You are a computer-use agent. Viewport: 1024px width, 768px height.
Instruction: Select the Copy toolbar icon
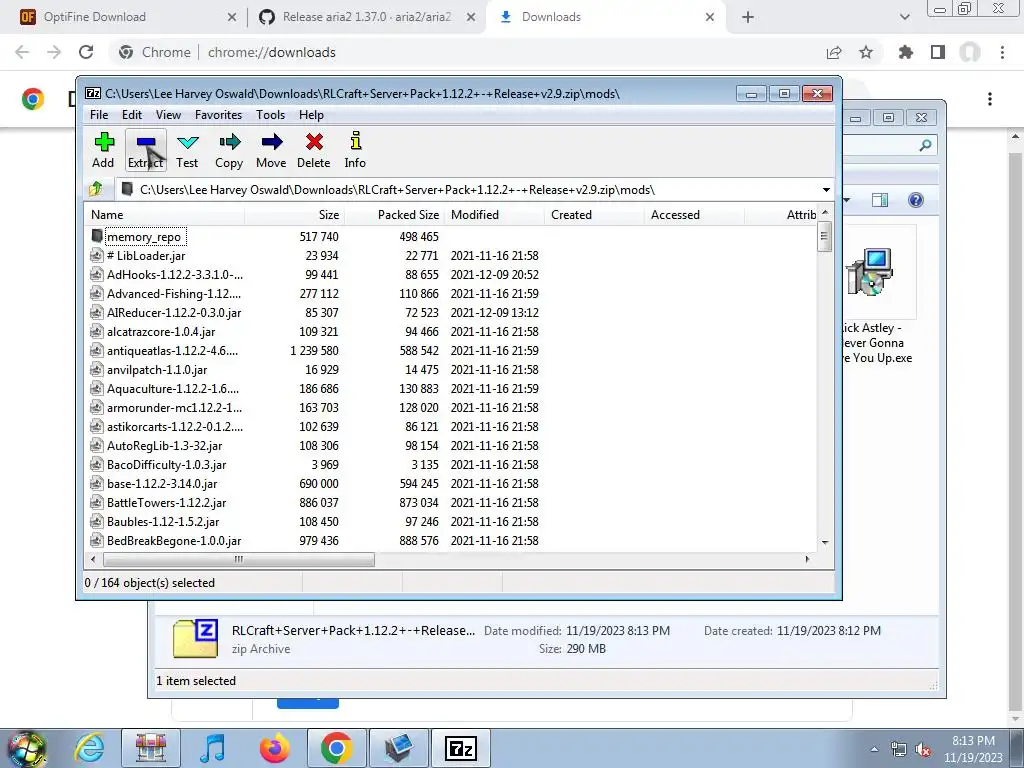coord(229,150)
